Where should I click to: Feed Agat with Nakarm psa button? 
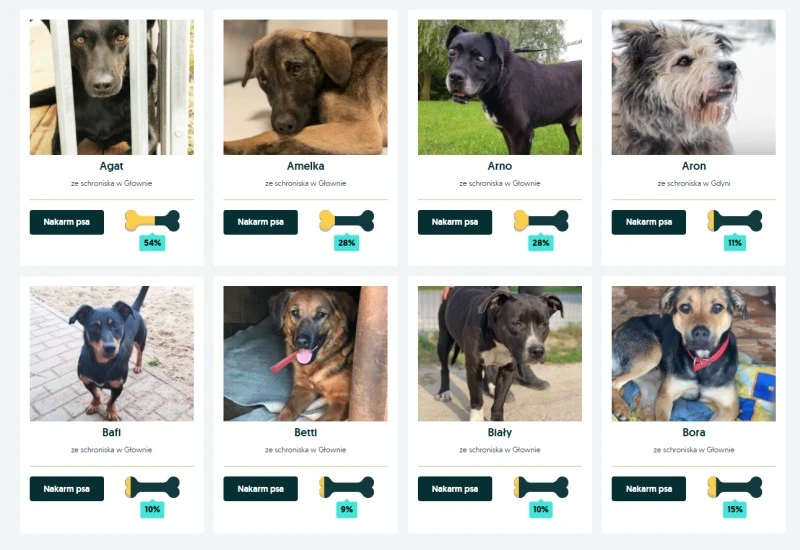(x=67, y=222)
